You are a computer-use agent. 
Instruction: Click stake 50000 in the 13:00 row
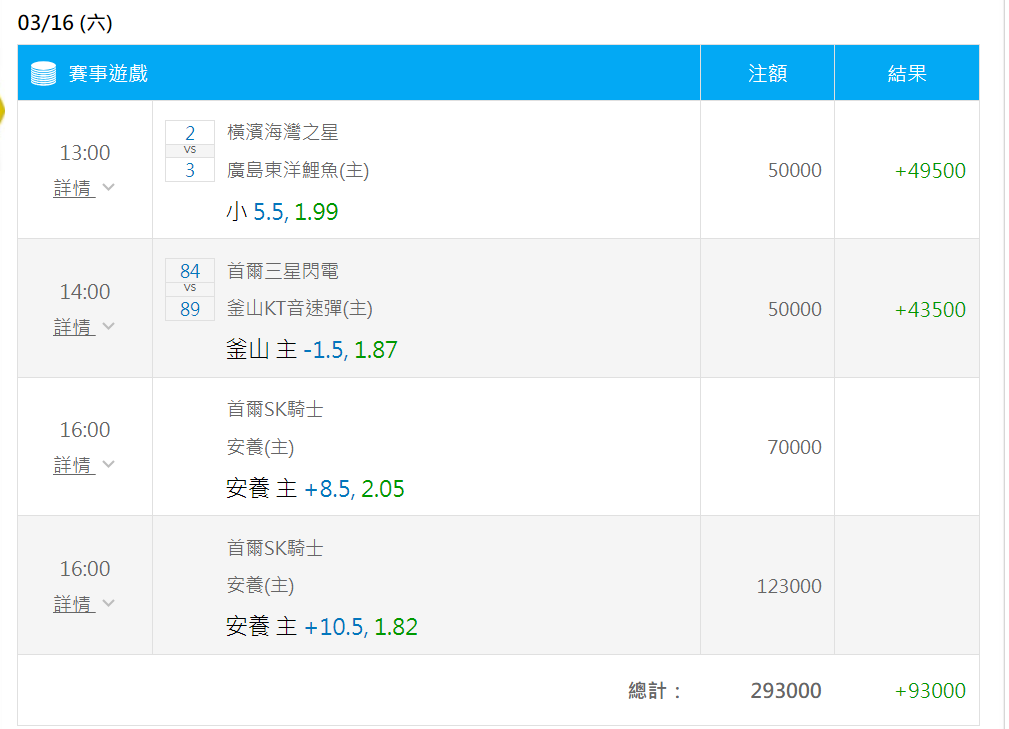pos(794,171)
